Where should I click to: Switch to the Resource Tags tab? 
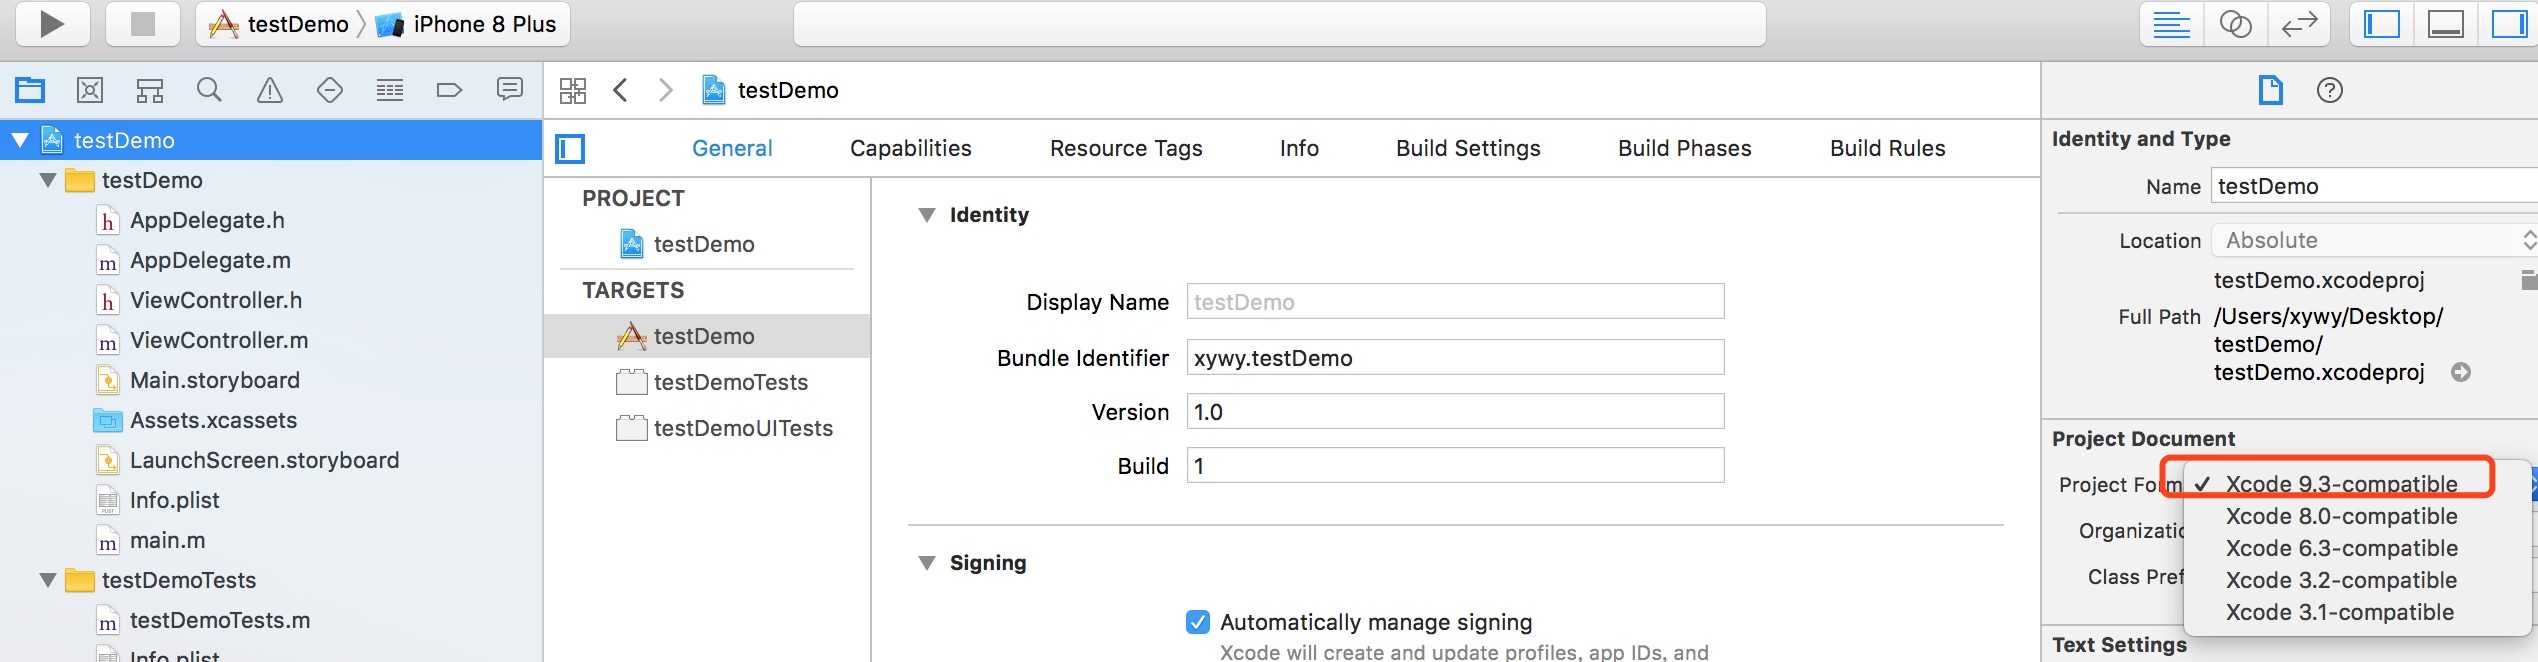point(1126,148)
